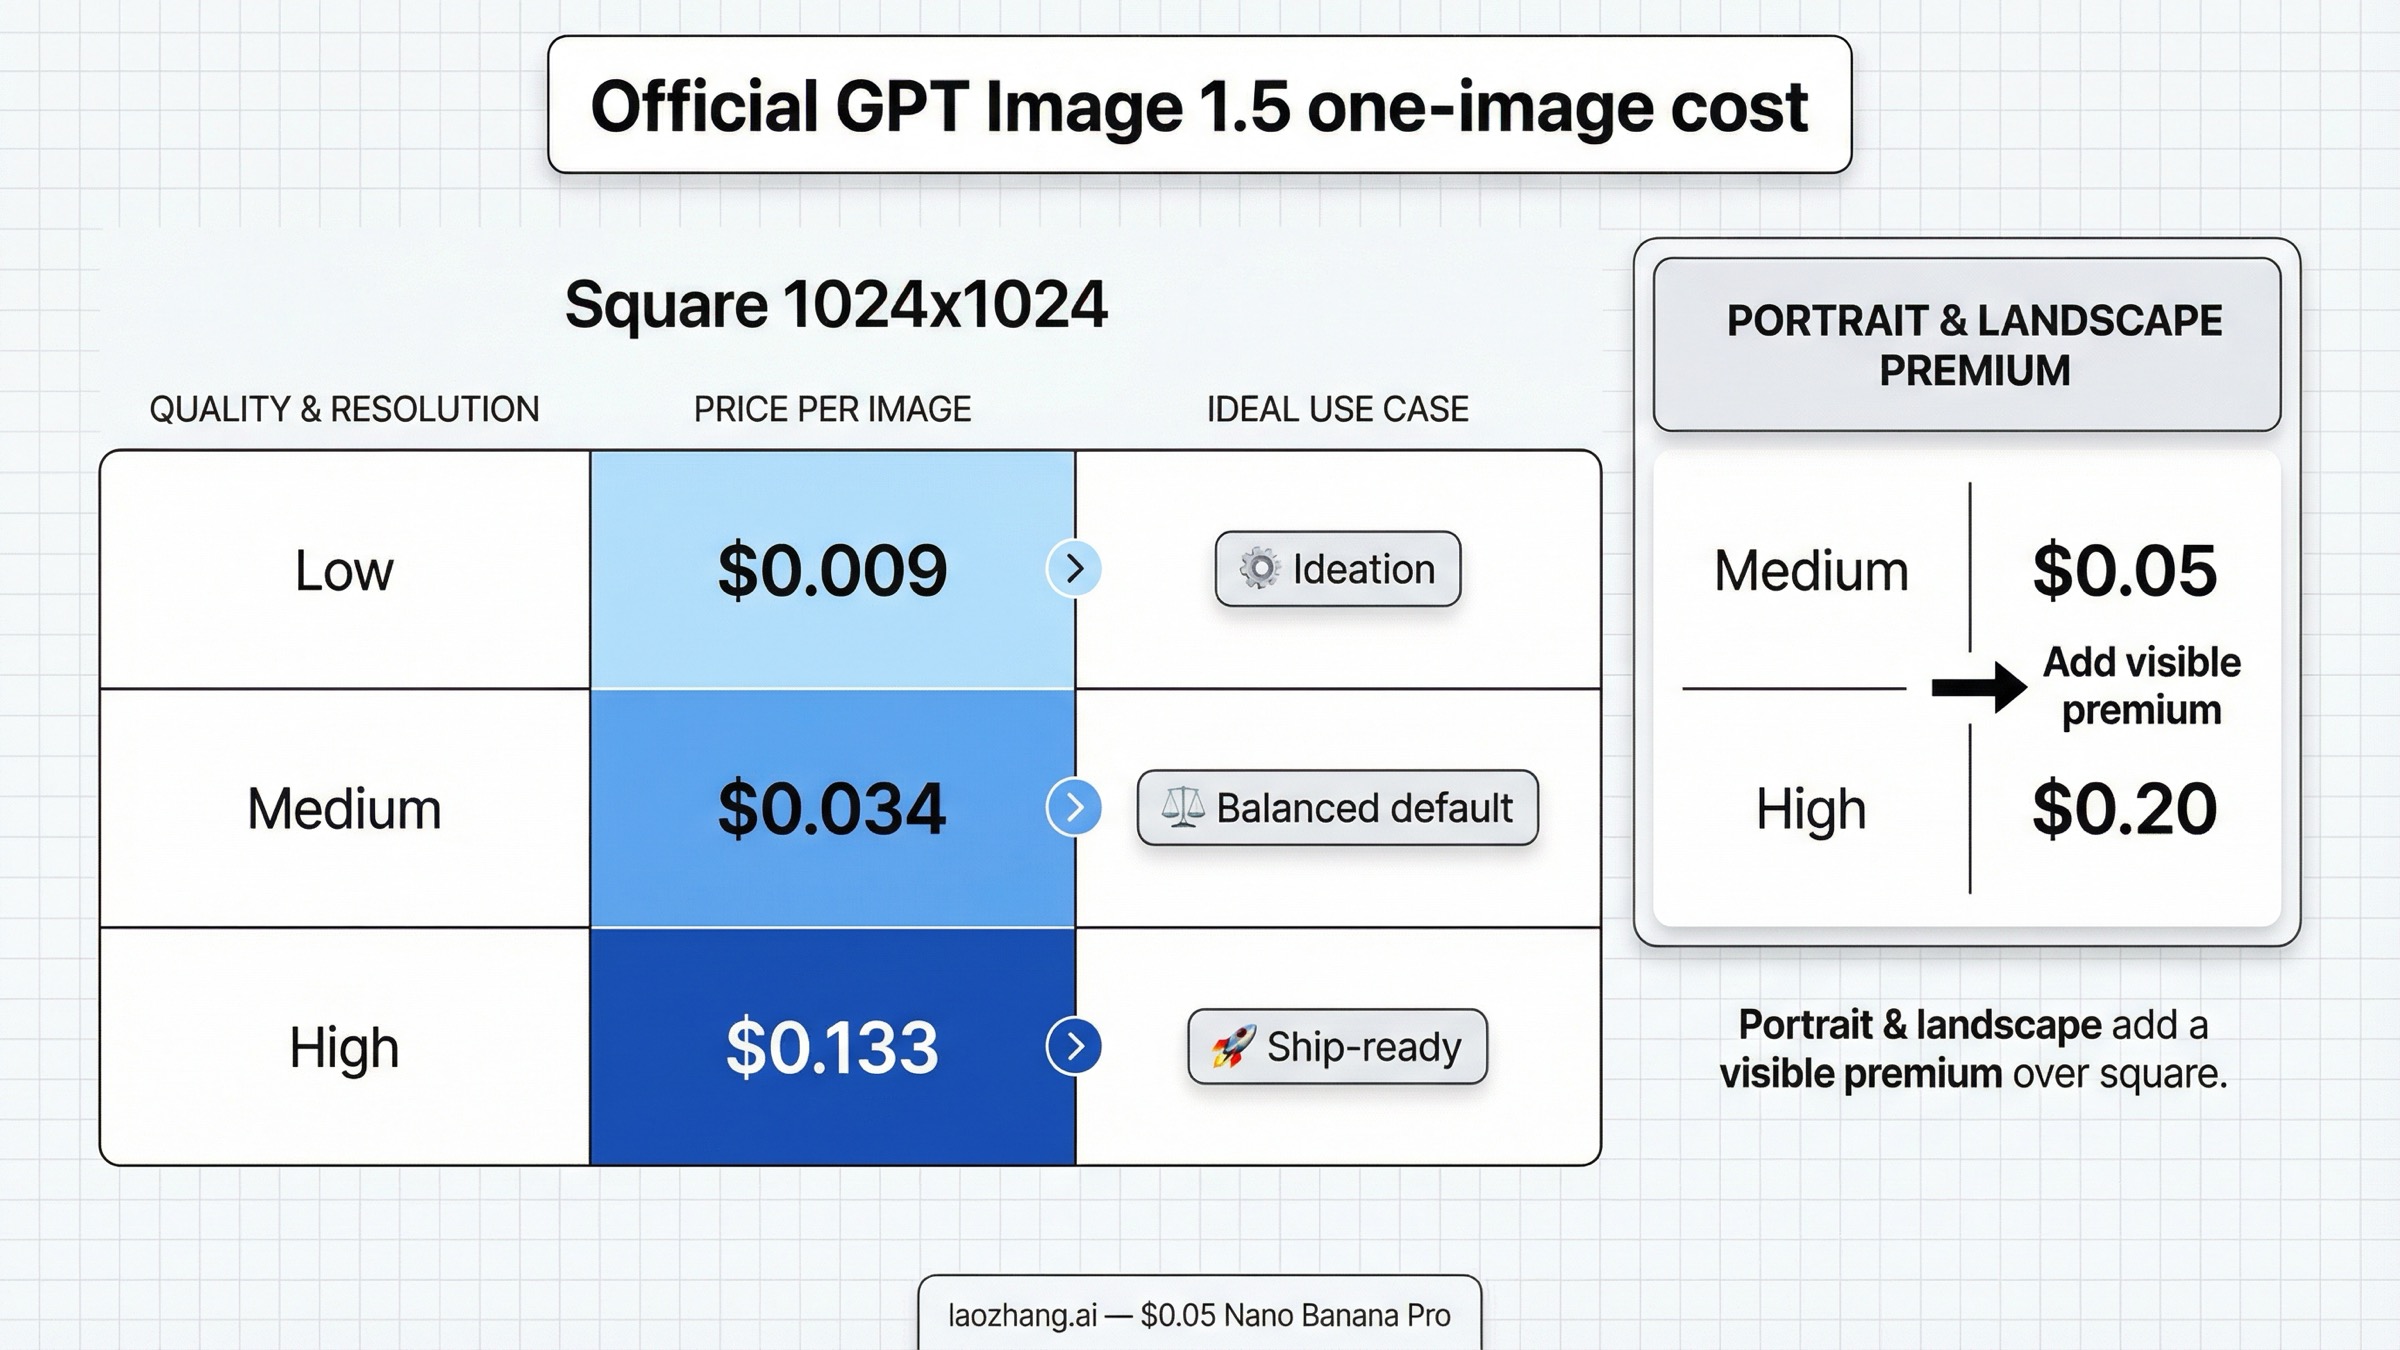Screen dimensions: 2400x1350
Task: Click the High quality row label
Action: click(342, 1046)
